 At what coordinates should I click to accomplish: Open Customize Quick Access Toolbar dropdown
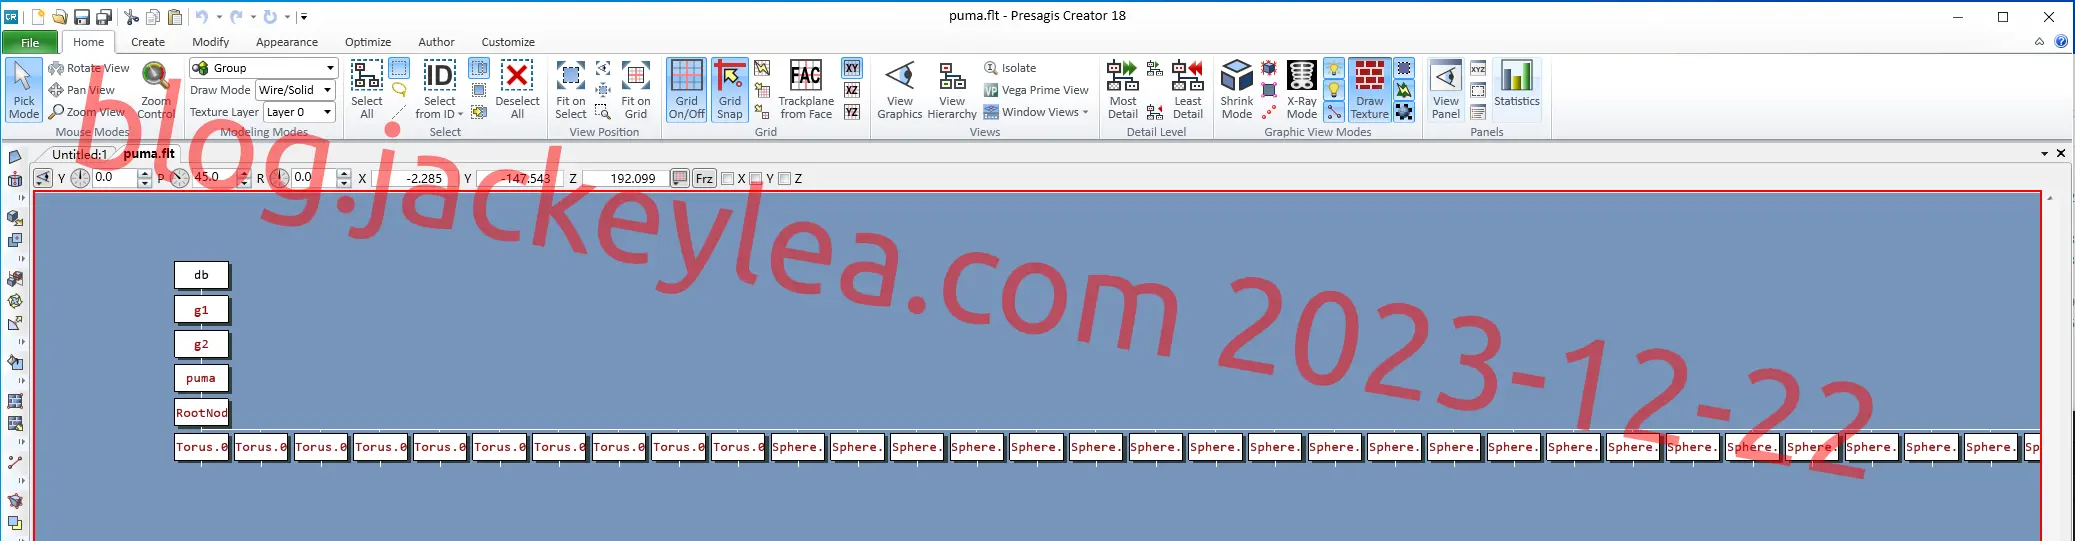point(304,17)
